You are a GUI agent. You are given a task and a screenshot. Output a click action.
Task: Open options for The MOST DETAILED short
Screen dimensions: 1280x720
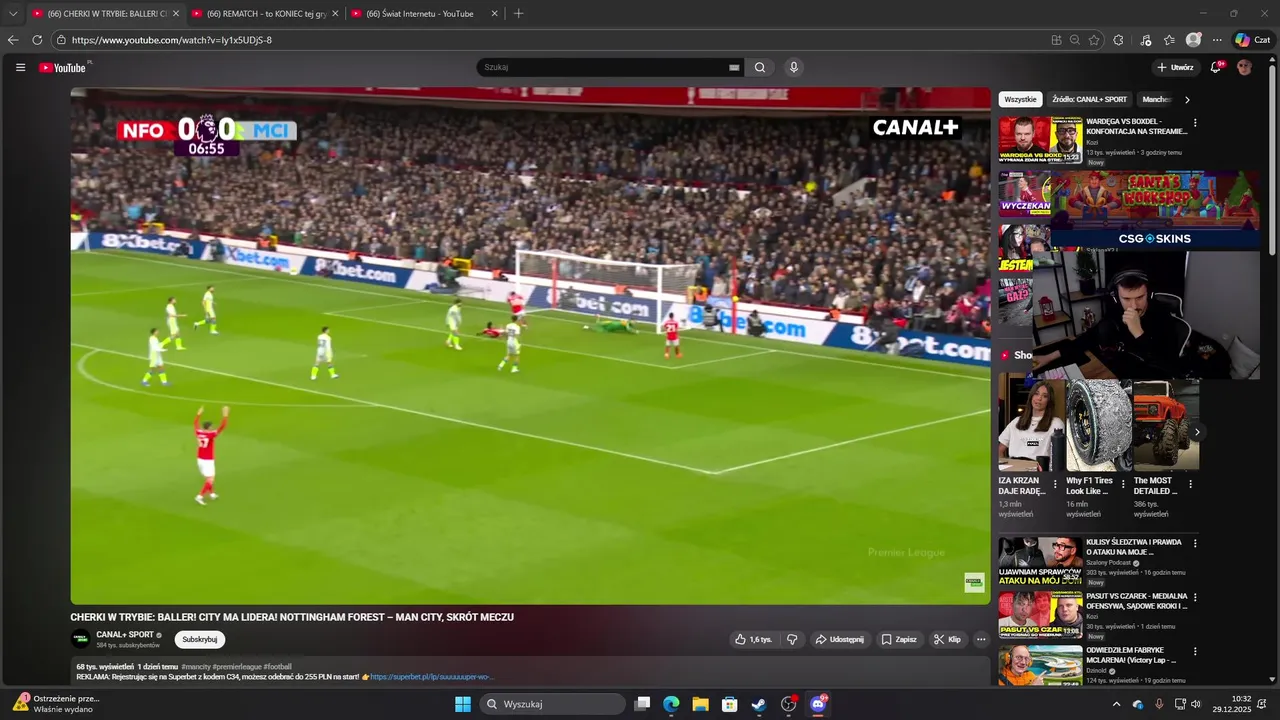click(x=1190, y=484)
